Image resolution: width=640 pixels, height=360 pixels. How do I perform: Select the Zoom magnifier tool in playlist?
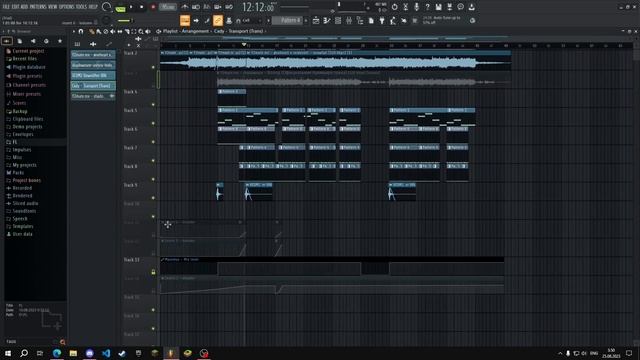tap(141, 31)
